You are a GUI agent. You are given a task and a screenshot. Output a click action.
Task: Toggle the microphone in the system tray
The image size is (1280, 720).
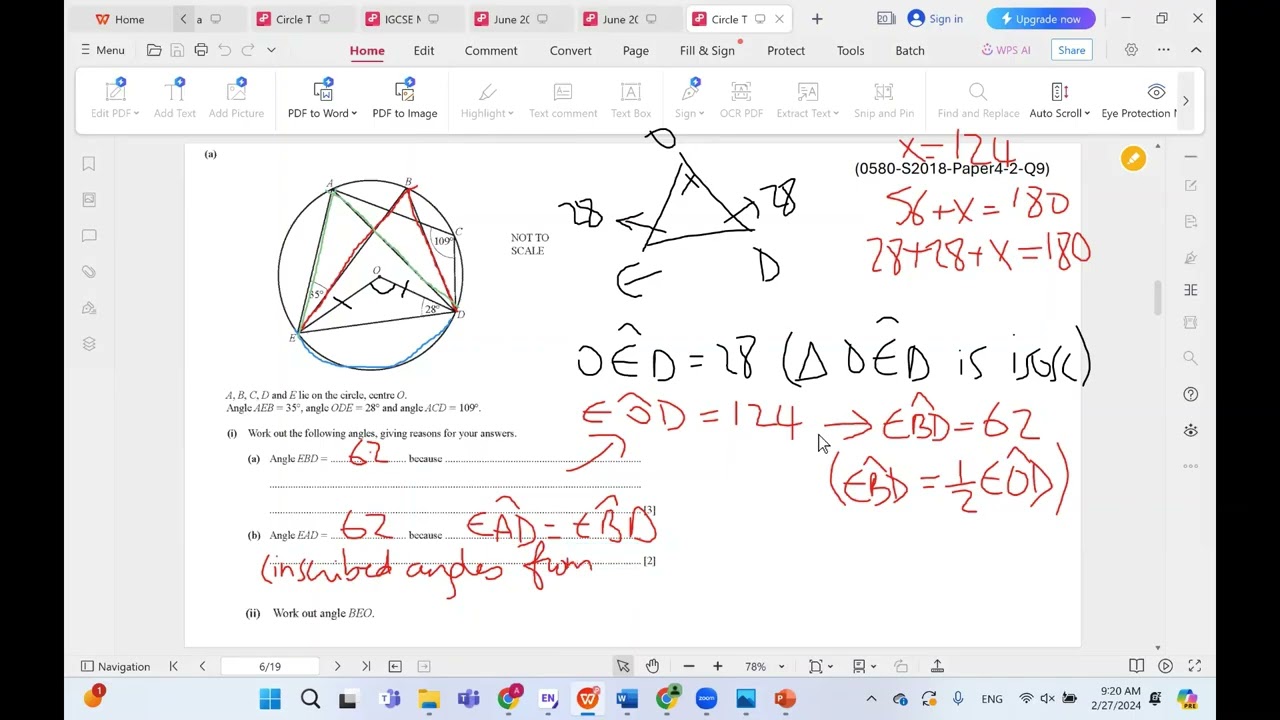(x=958, y=699)
